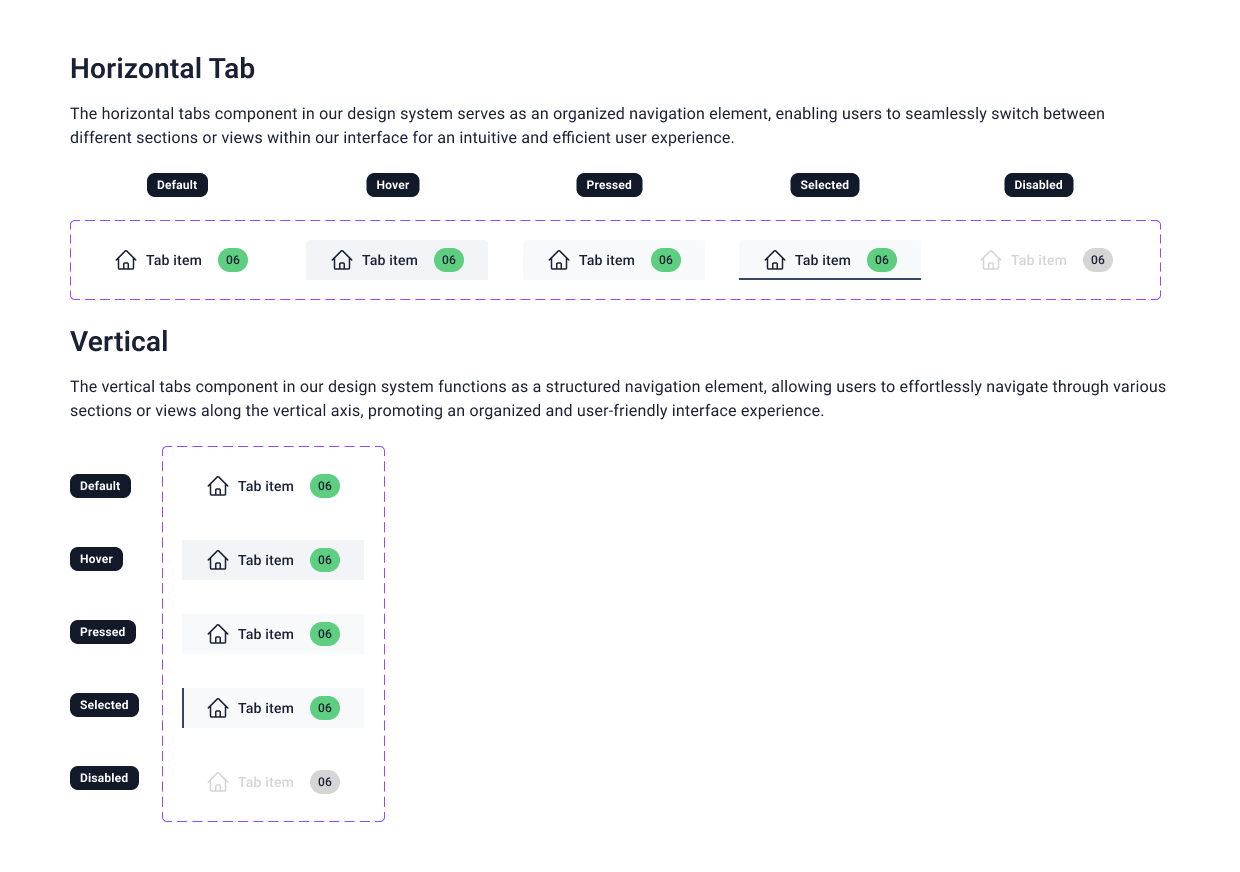
Task: Click home icon in vertical selected tab
Action: [x=218, y=708]
